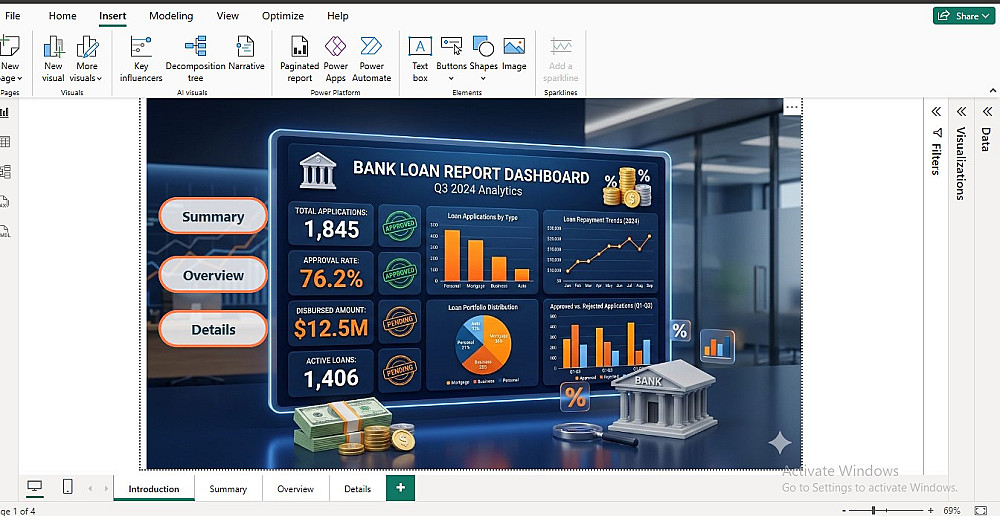Switch to Report view in sidebar
1000x516 pixels.
[x=5, y=112]
